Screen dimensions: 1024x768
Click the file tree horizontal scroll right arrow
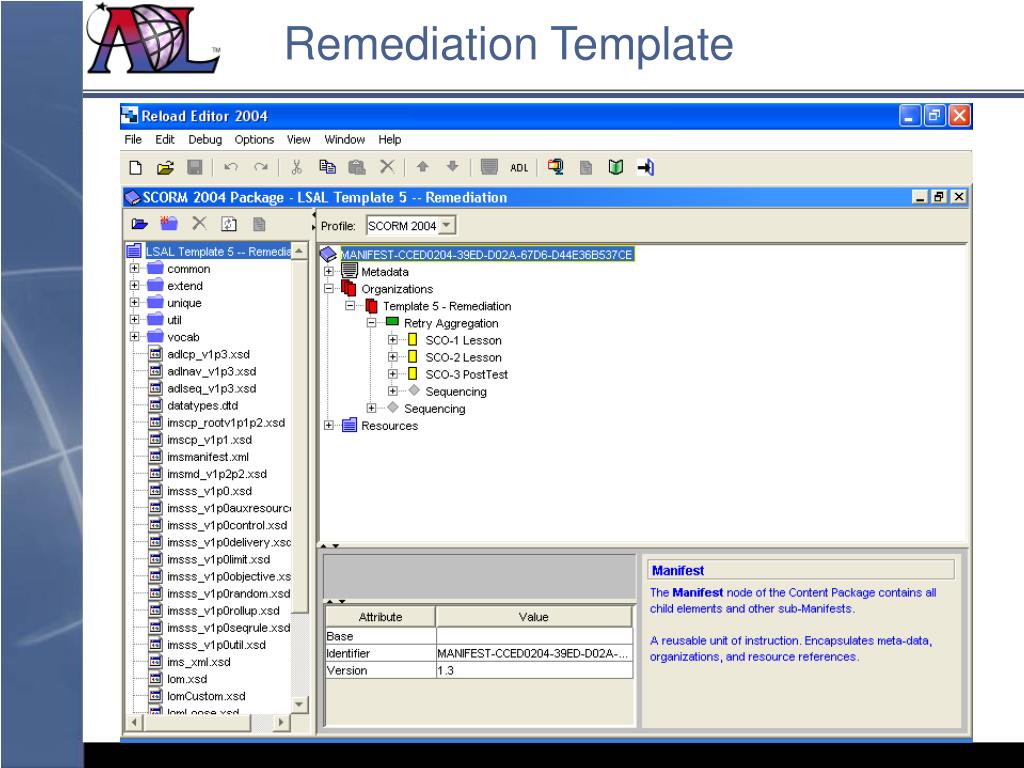point(281,722)
